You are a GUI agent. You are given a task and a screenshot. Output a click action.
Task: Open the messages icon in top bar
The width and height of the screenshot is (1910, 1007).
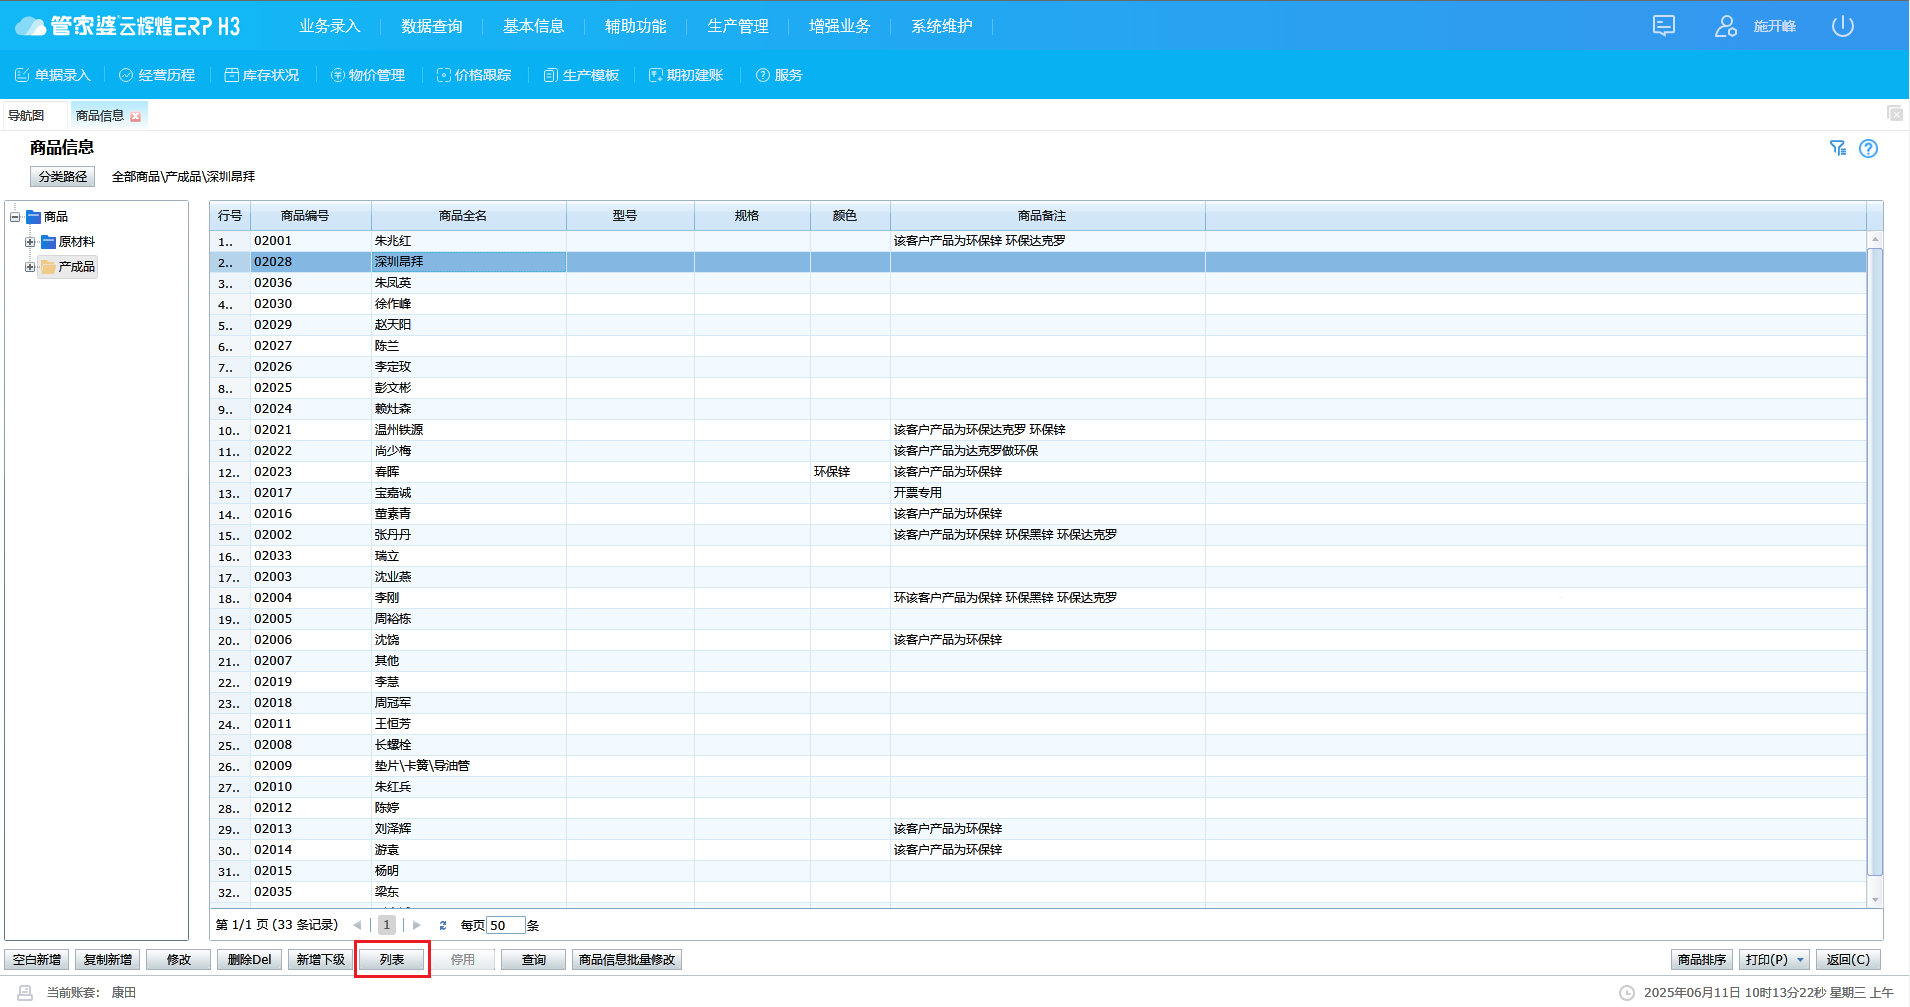point(1664,26)
